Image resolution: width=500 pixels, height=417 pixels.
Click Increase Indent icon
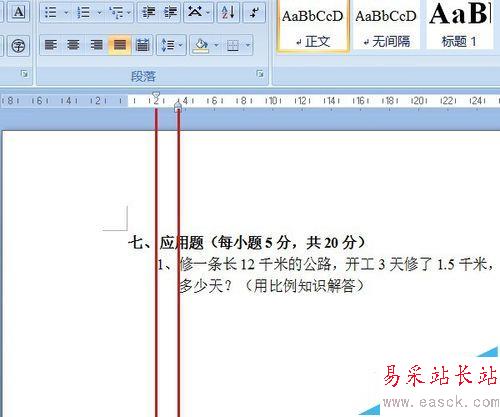[x=170, y=12]
